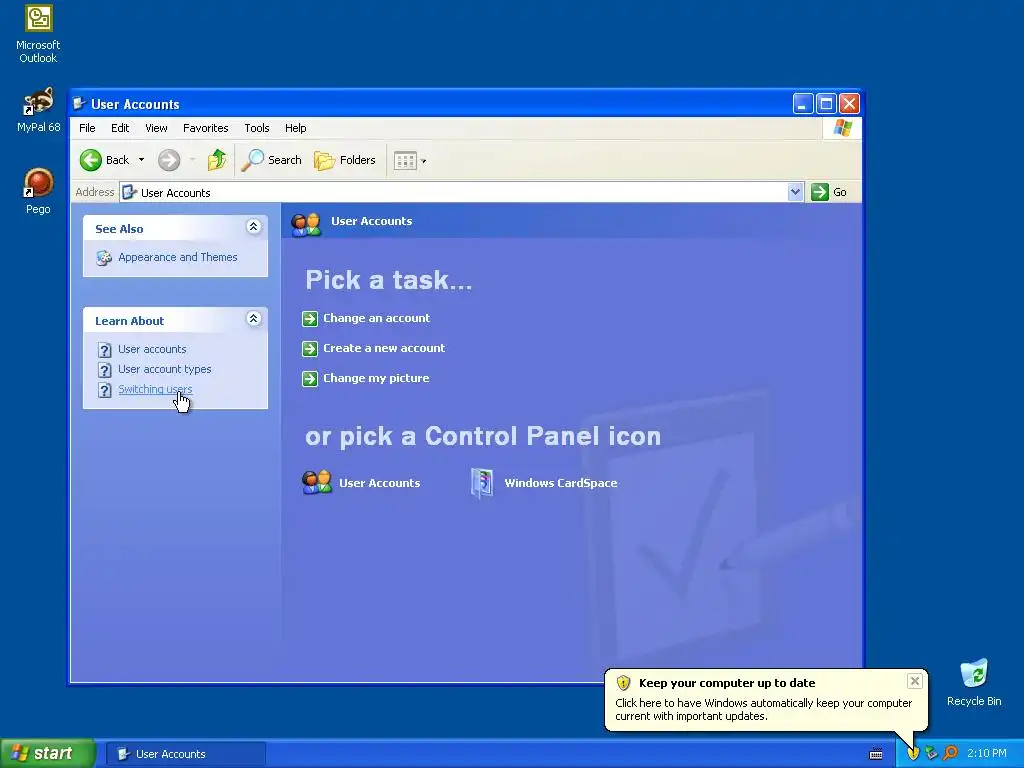Collapse the See Also panel
The width and height of the screenshot is (1024, 768).
click(x=253, y=227)
